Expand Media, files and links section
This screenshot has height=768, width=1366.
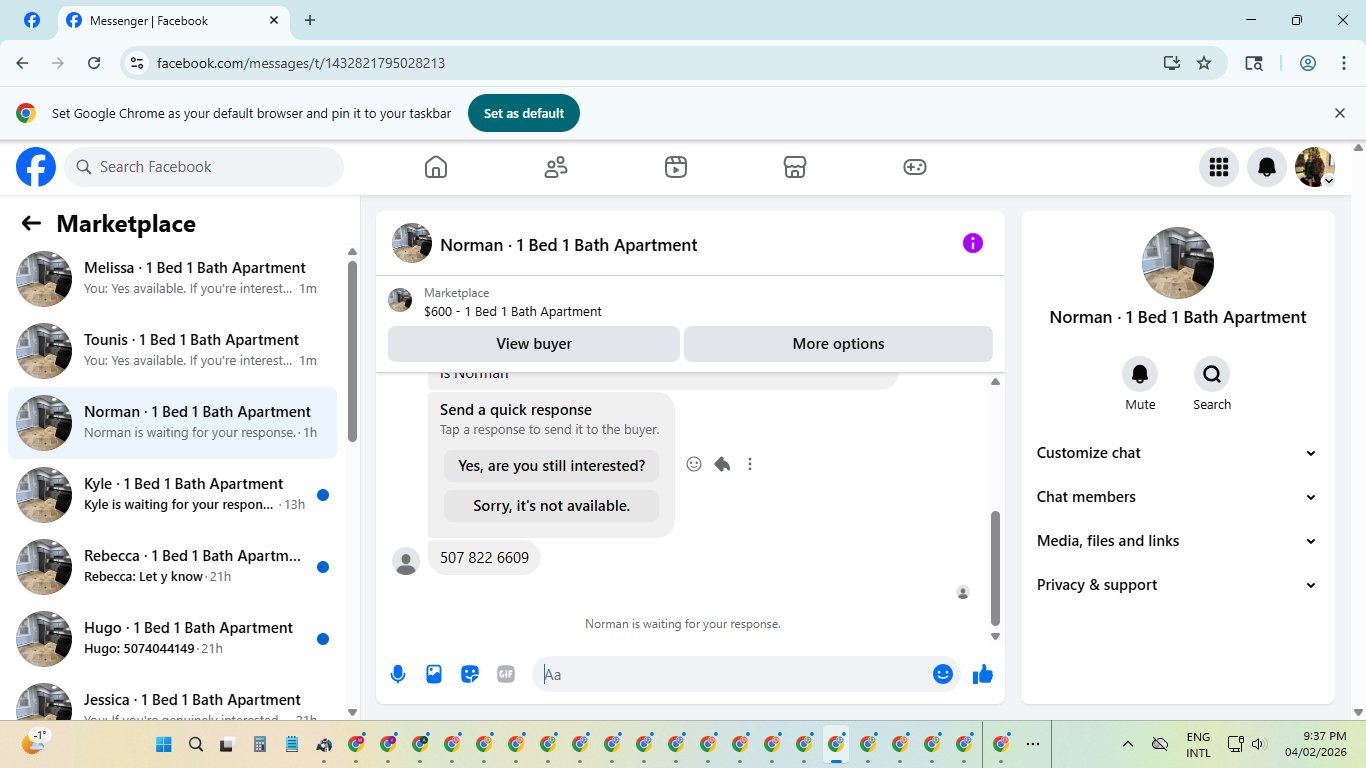(x=1177, y=541)
